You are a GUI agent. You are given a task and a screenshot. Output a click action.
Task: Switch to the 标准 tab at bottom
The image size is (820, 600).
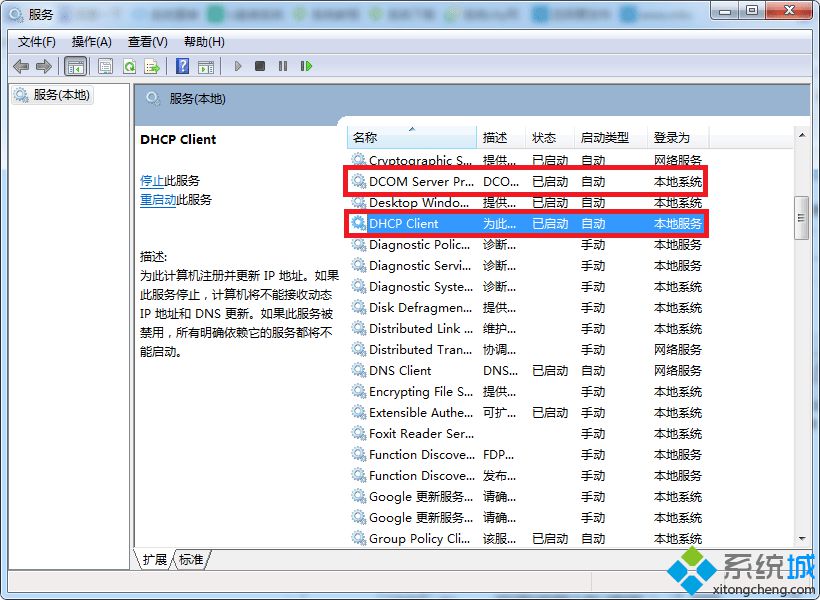click(190, 561)
